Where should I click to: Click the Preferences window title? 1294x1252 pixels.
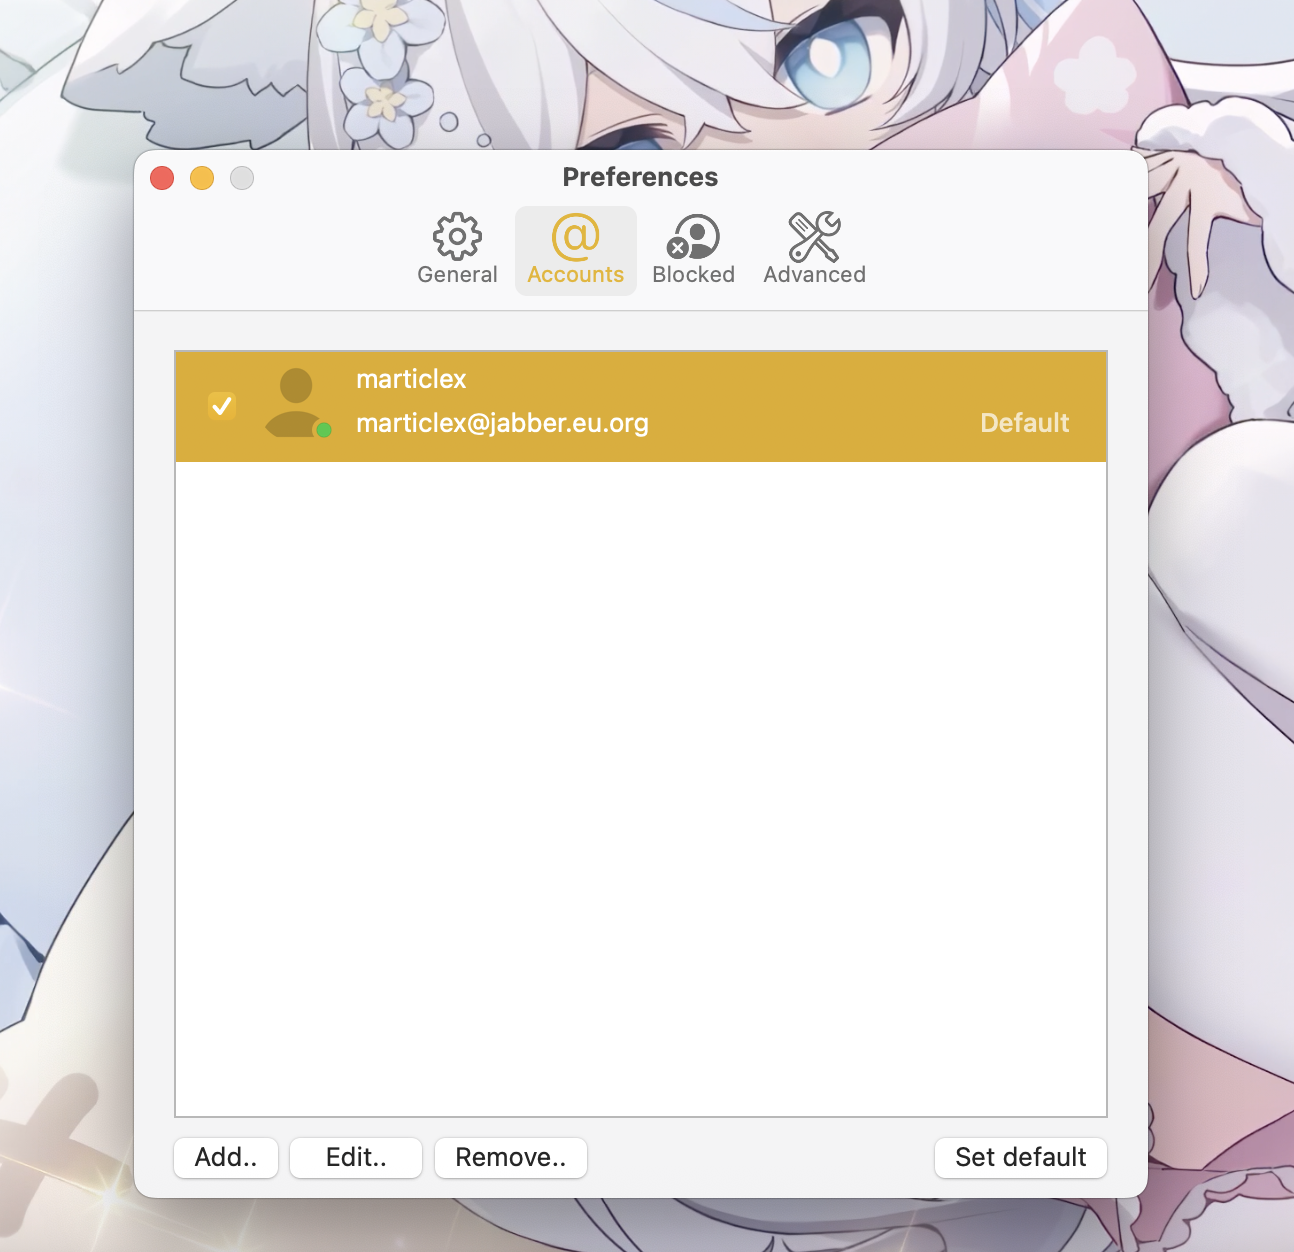click(640, 177)
